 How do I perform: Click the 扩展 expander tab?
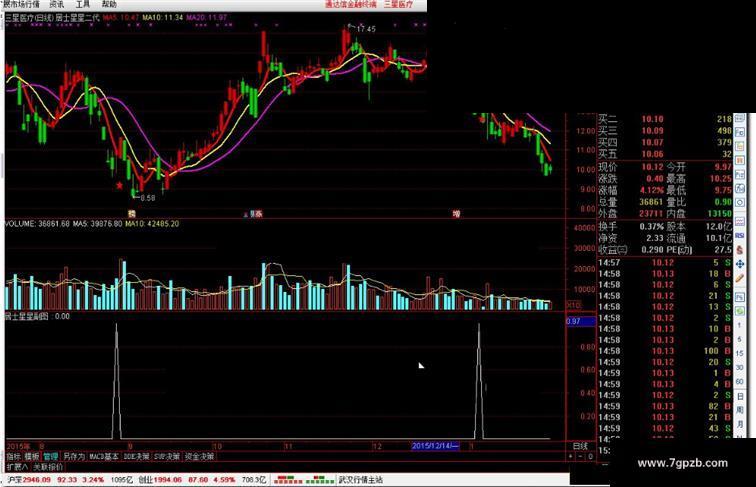pos(17,467)
